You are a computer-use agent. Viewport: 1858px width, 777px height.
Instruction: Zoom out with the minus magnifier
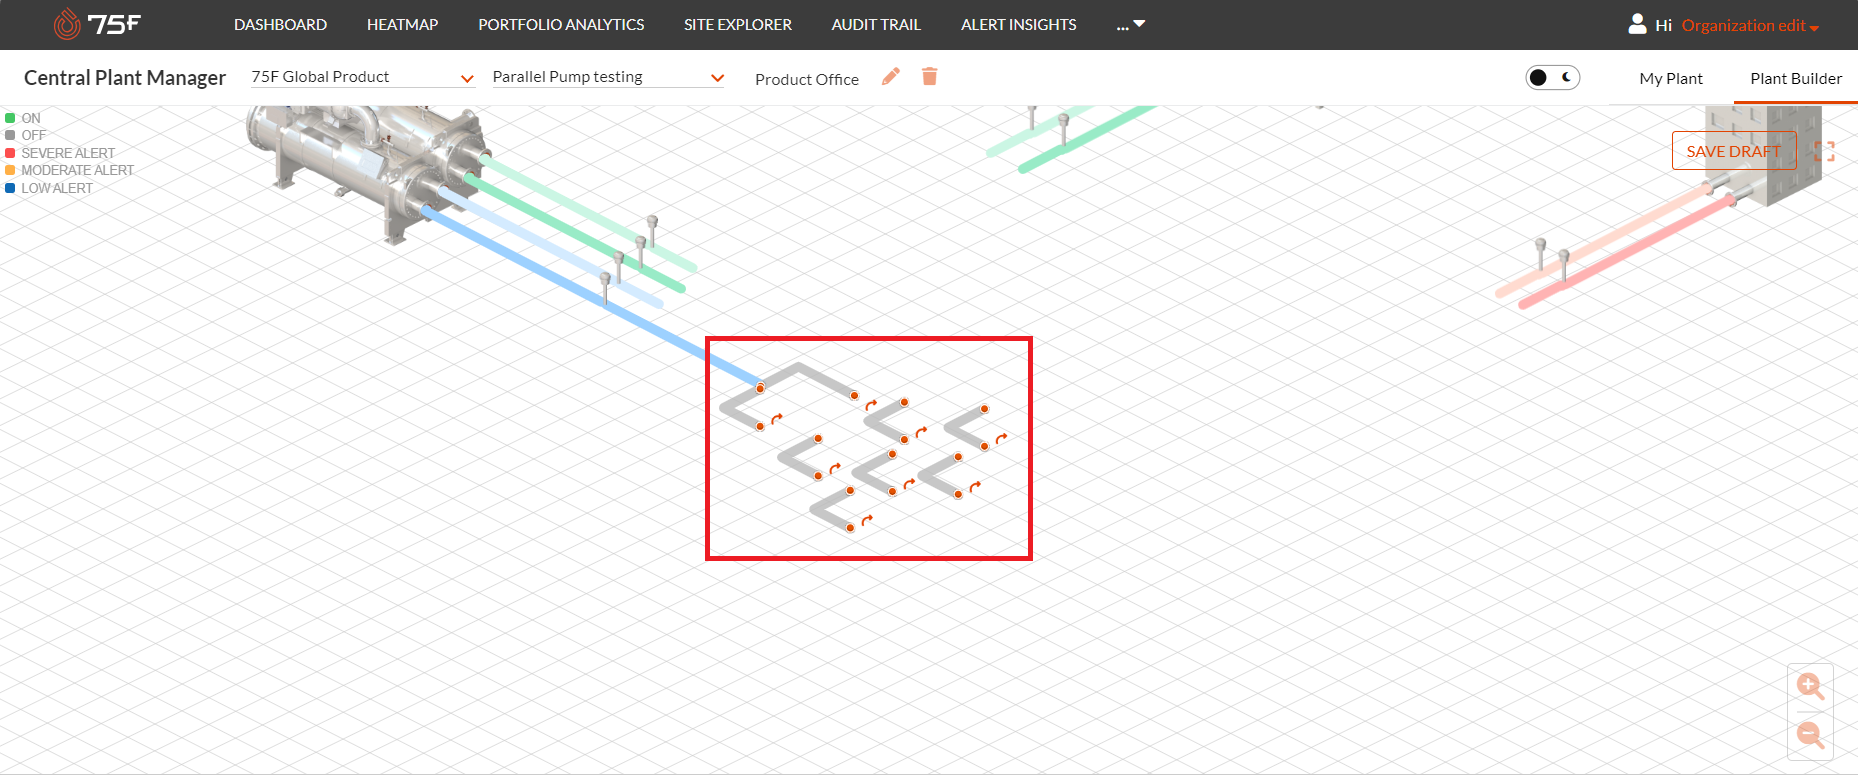click(1810, 735)
